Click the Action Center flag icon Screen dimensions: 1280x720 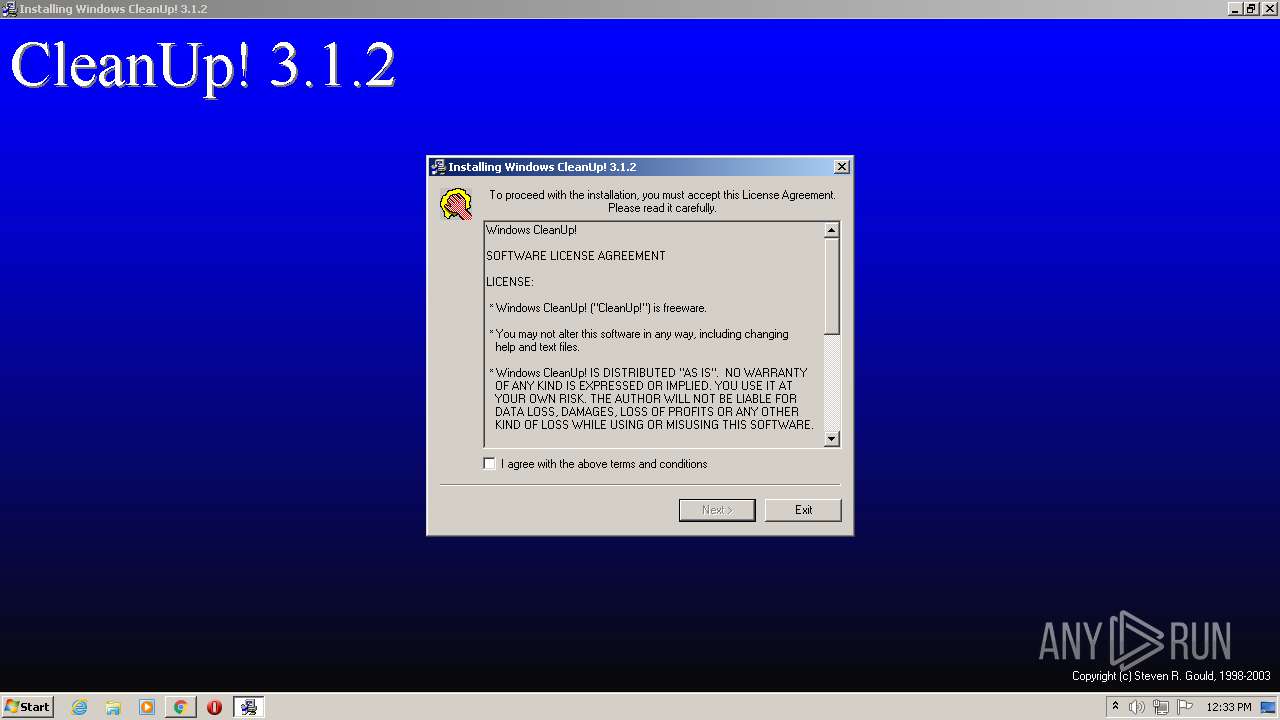(x=1185, y=707)
